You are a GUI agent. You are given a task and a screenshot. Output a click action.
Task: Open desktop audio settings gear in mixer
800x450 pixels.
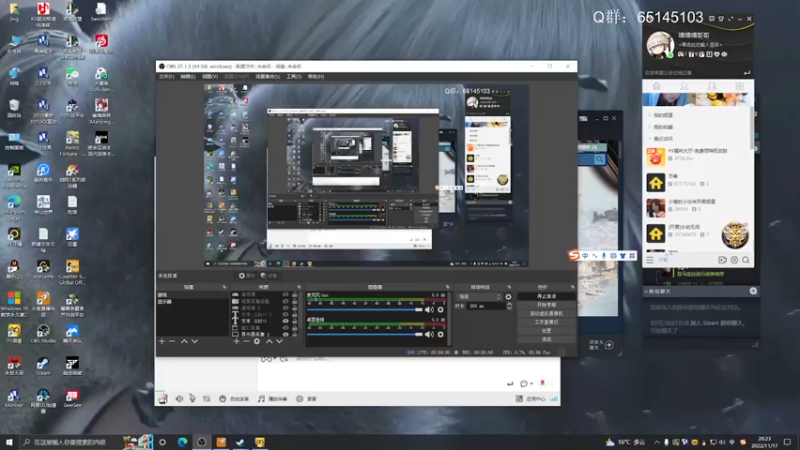[x=441, y=334]
